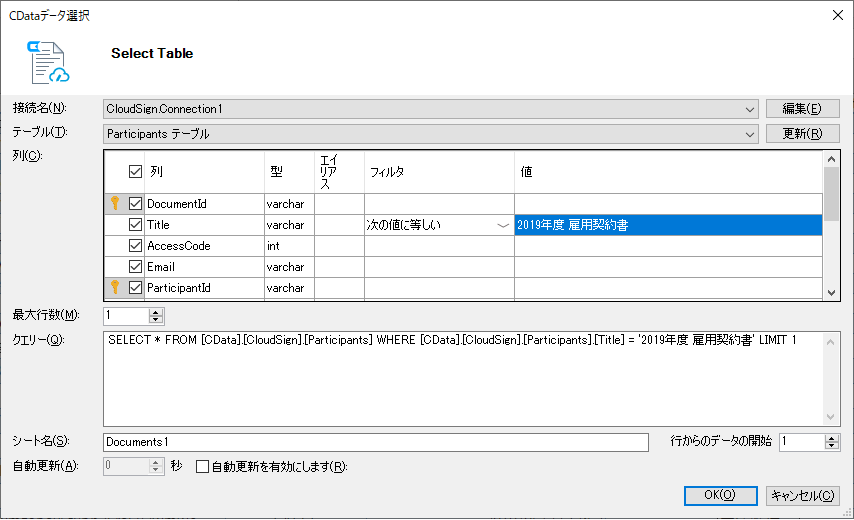The width and height of the screenshot is (854, 520).
Task: Click the 編集(E) edit button
Action: click(802, 109)
